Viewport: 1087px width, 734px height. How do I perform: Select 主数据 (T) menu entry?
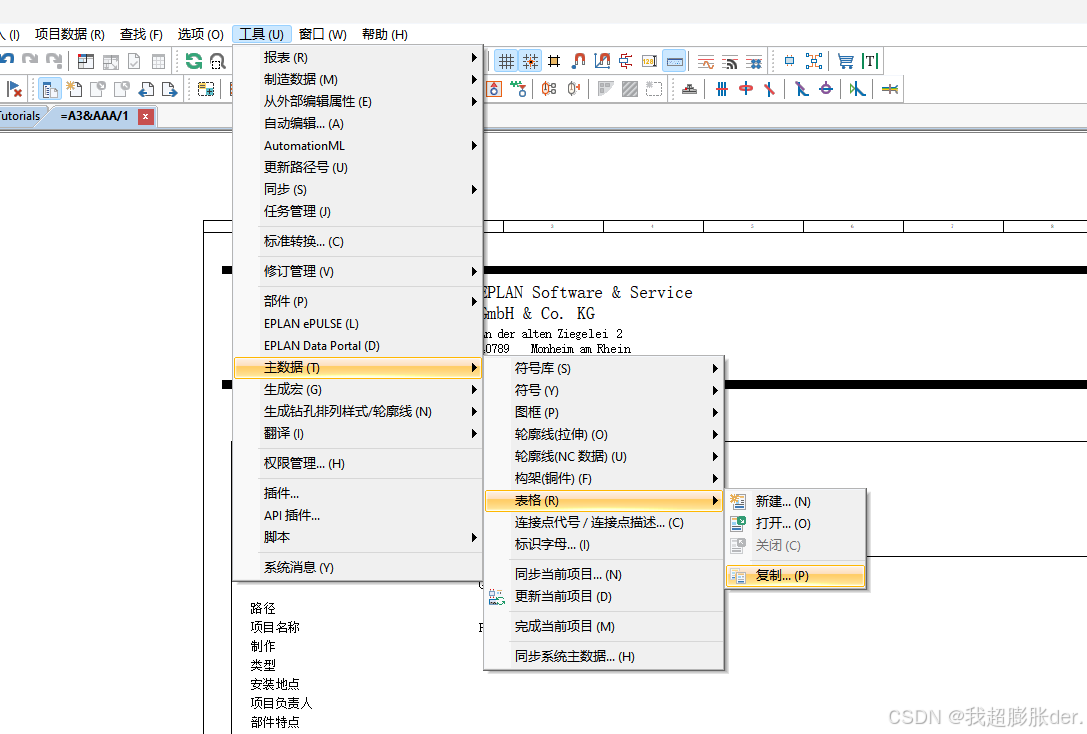pyautogui.click(x=358, y=367)
